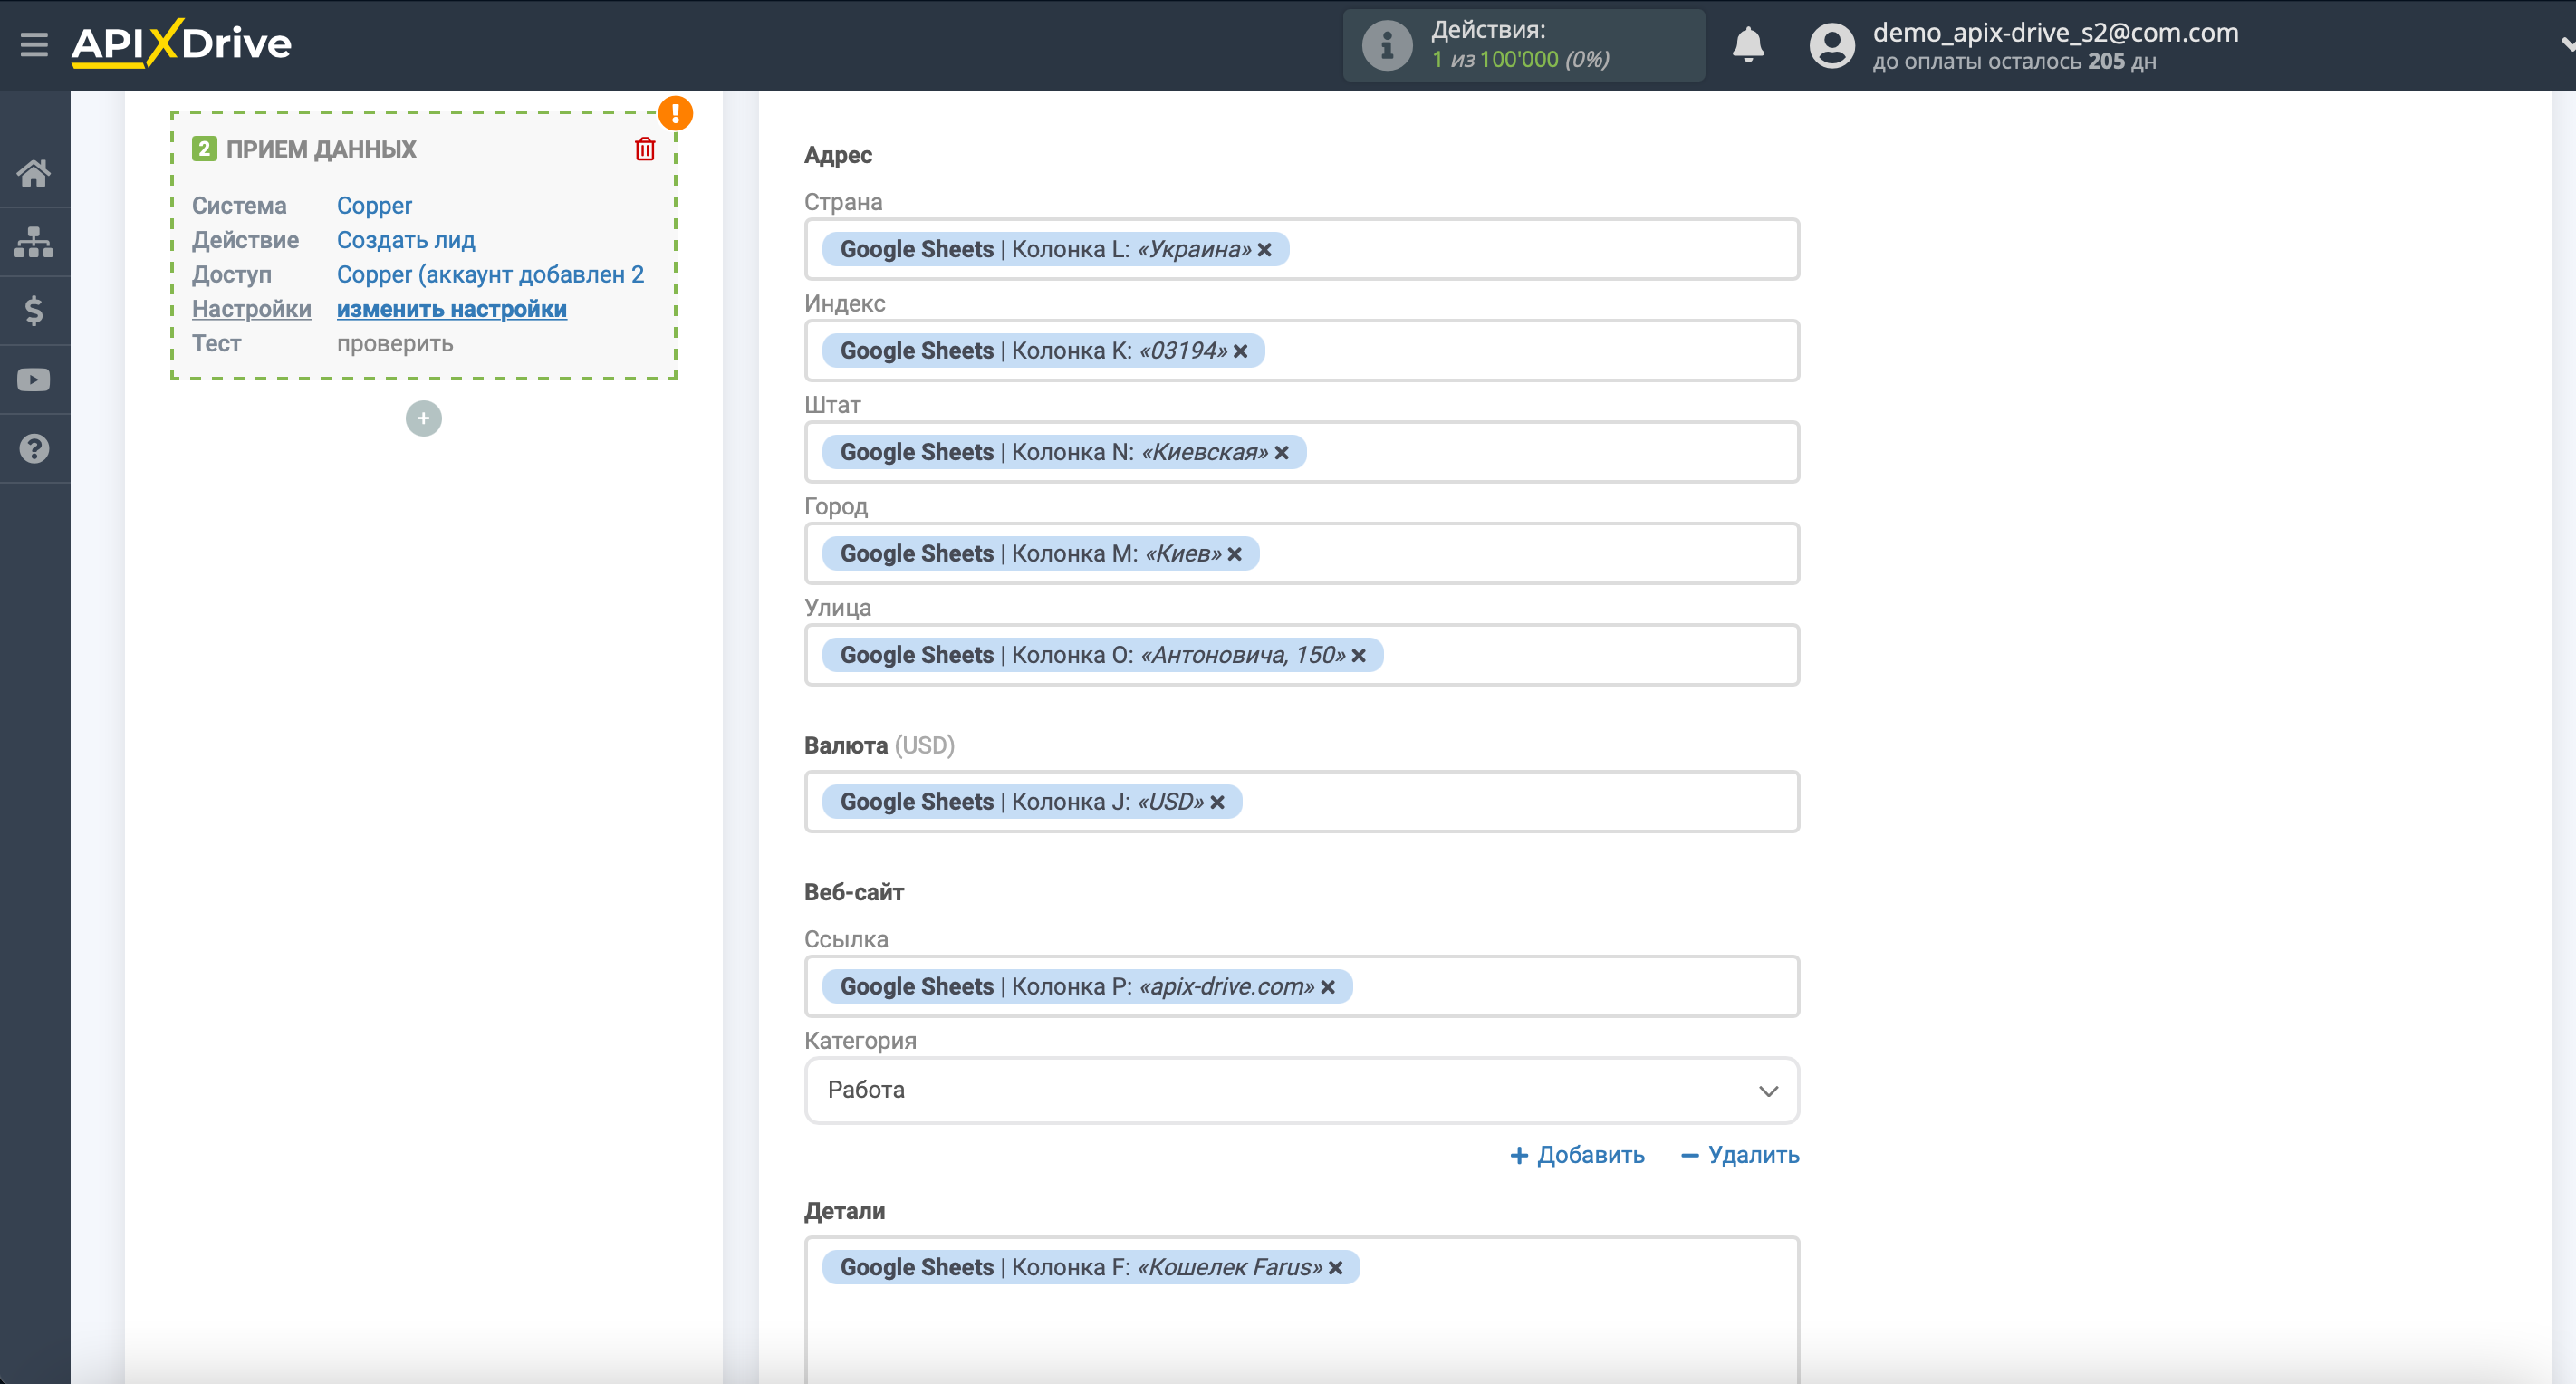This screenshot has width=2576, height=1384.
Task: Remove the «apix-drive.com» tag from Ссылка
Action: (1328, 987)
